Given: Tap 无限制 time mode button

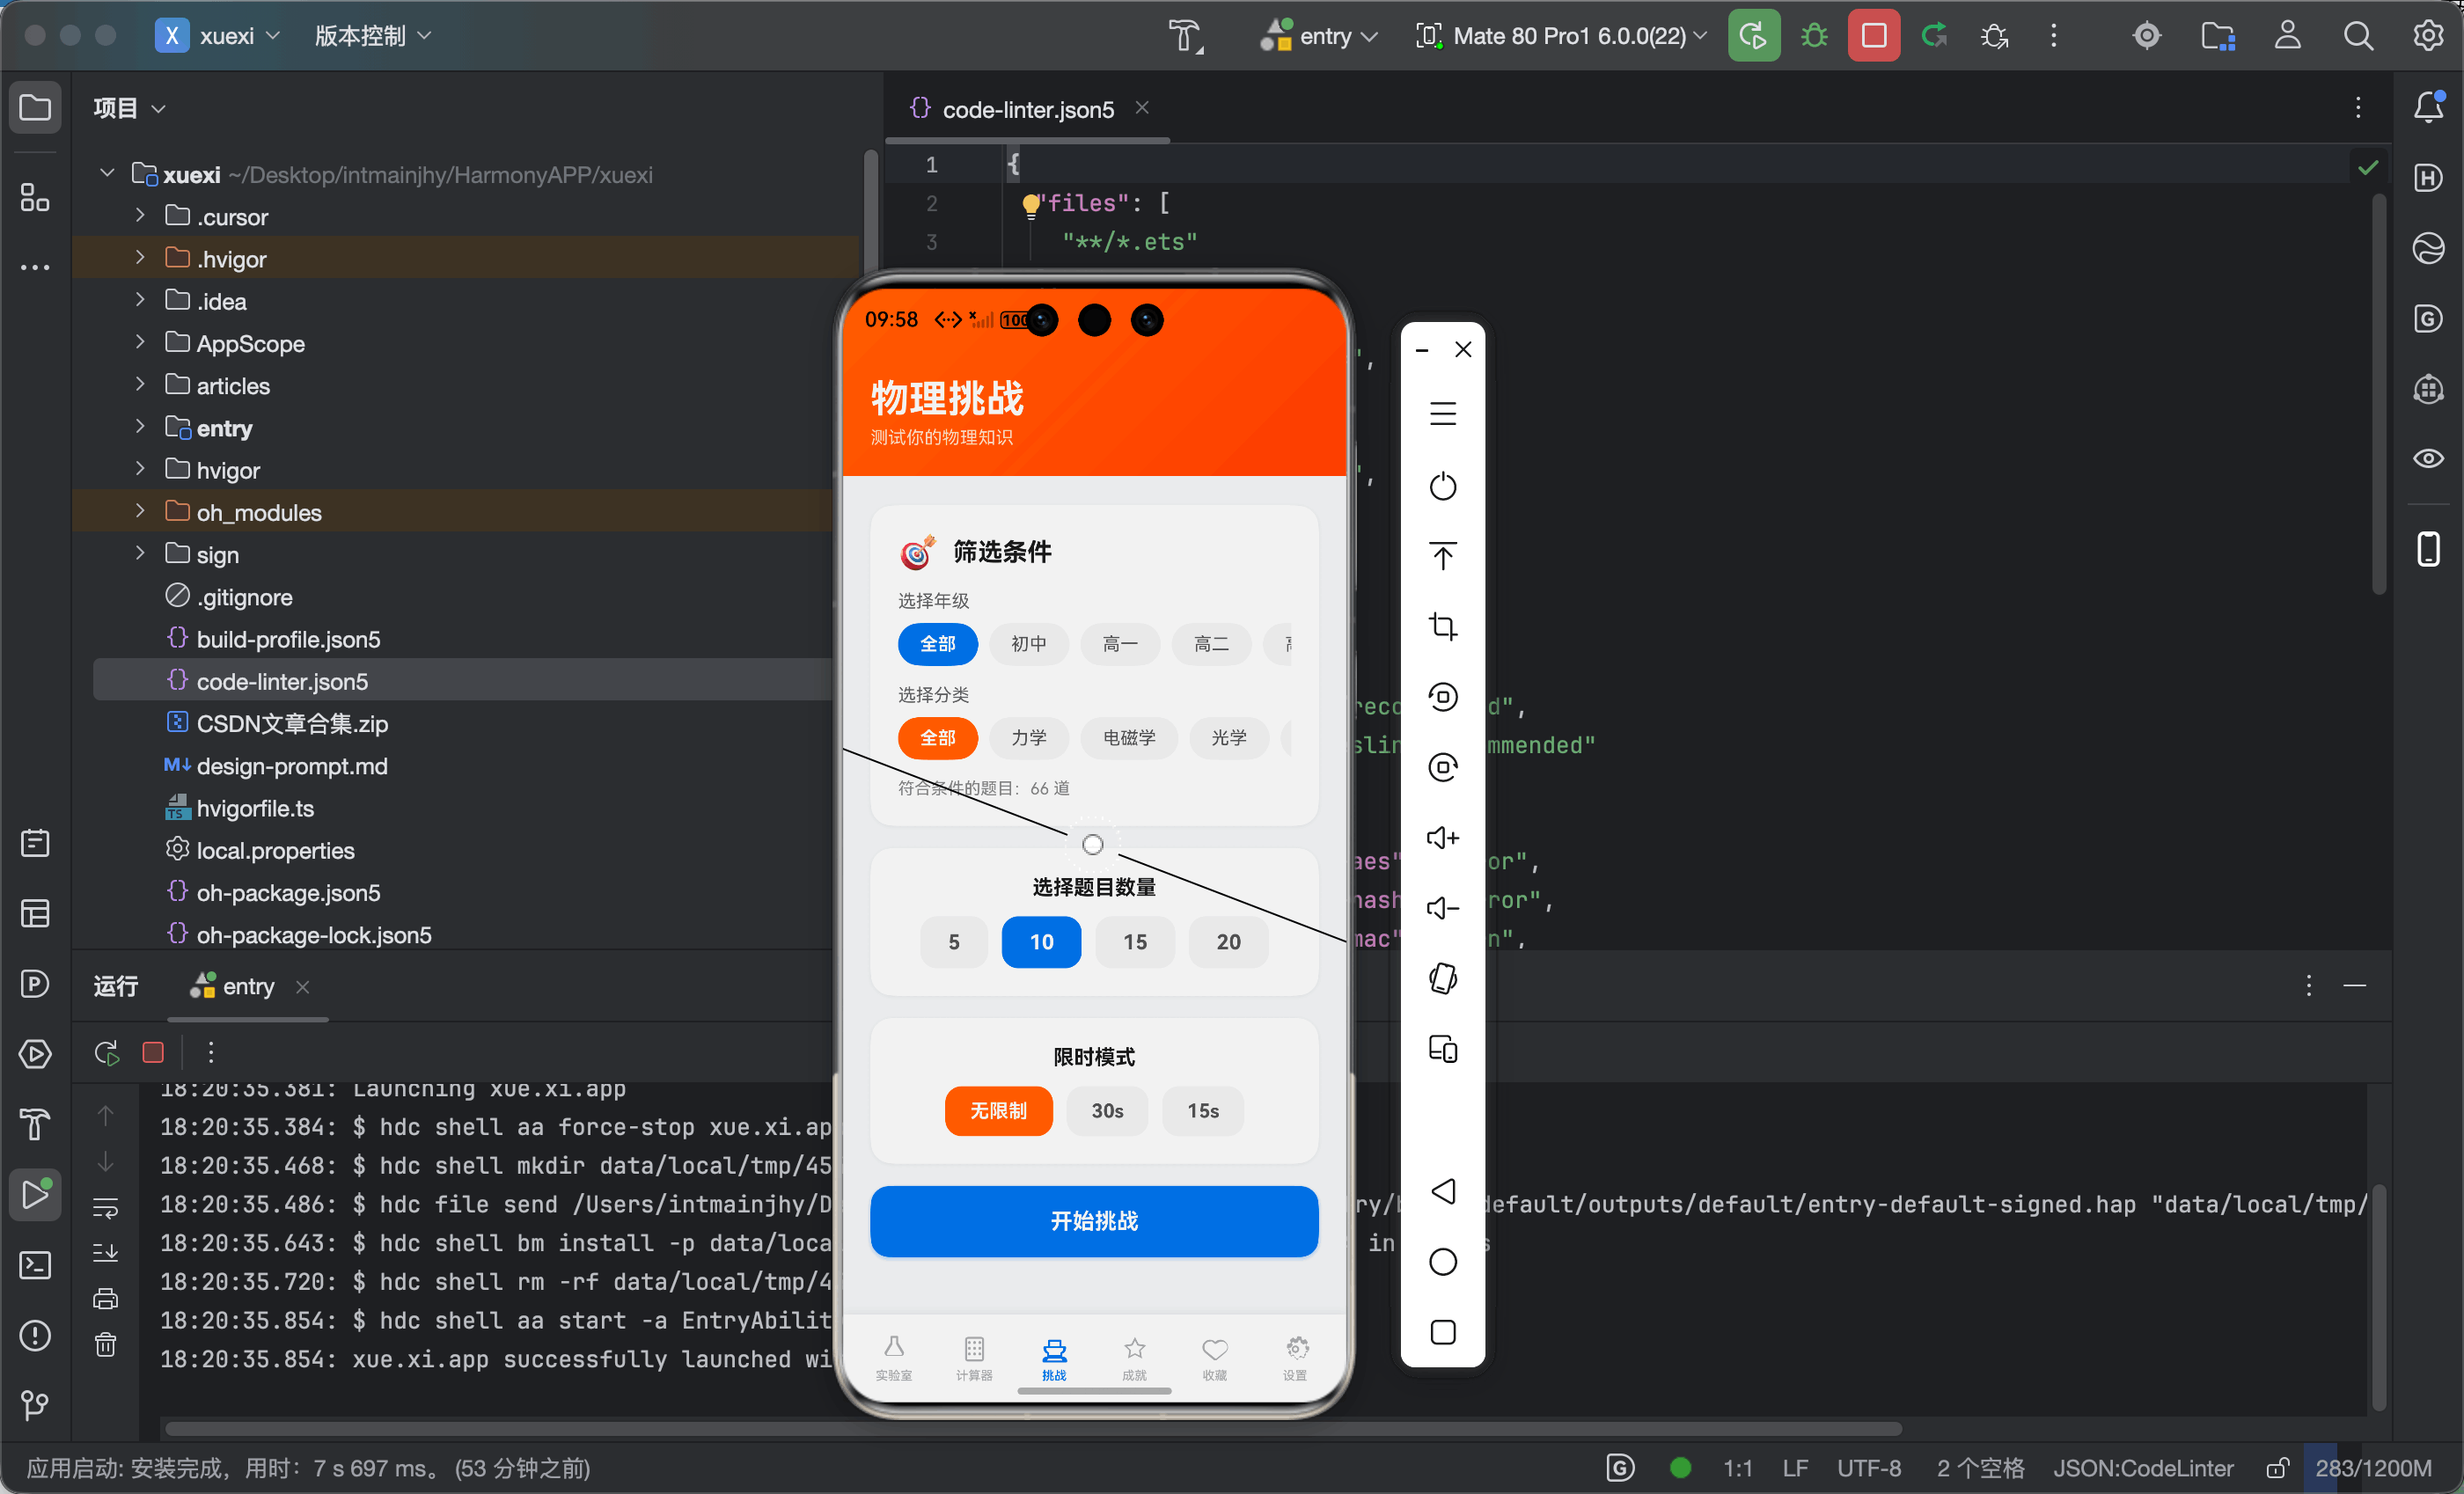Looking at the screenshot, I should pos(998,1111).
